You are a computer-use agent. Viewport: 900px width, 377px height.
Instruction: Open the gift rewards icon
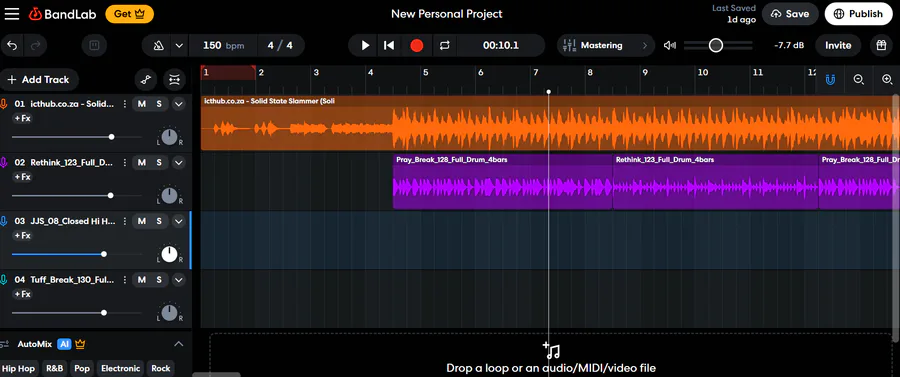point(880,45)
